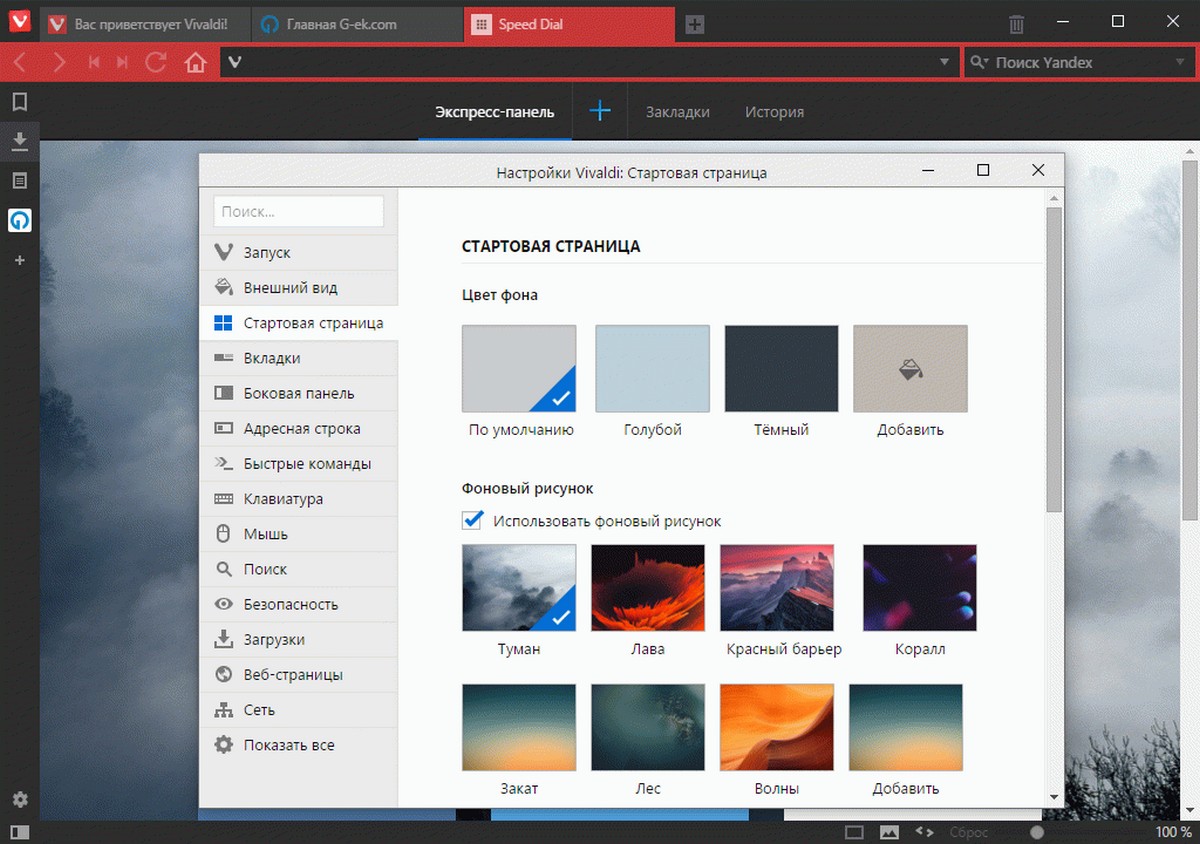Choose the Туман background image
Screen dimensions: 1200x844
coord(519,588)
